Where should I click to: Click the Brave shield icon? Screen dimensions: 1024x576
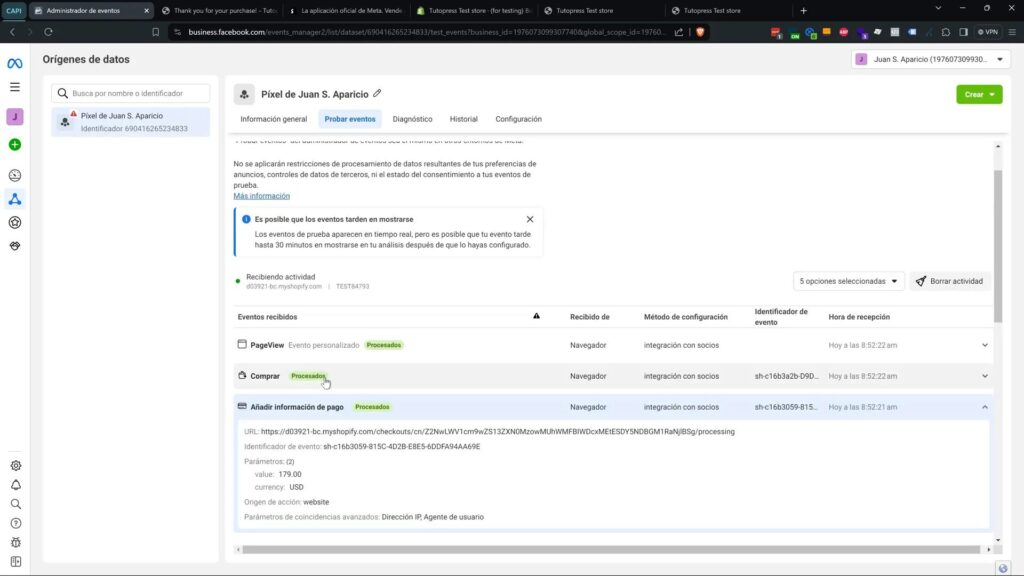[700, 31]
